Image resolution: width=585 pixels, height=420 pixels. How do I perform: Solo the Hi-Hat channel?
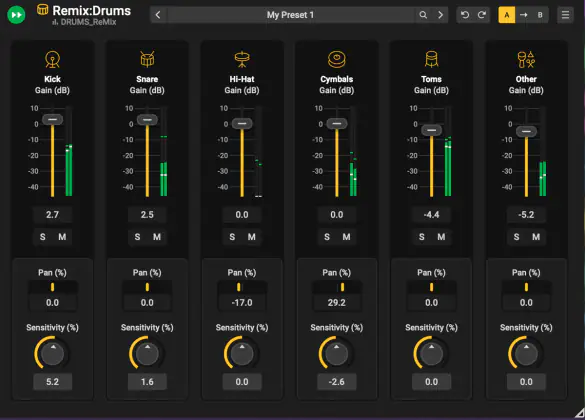click(x=232, y=237)
